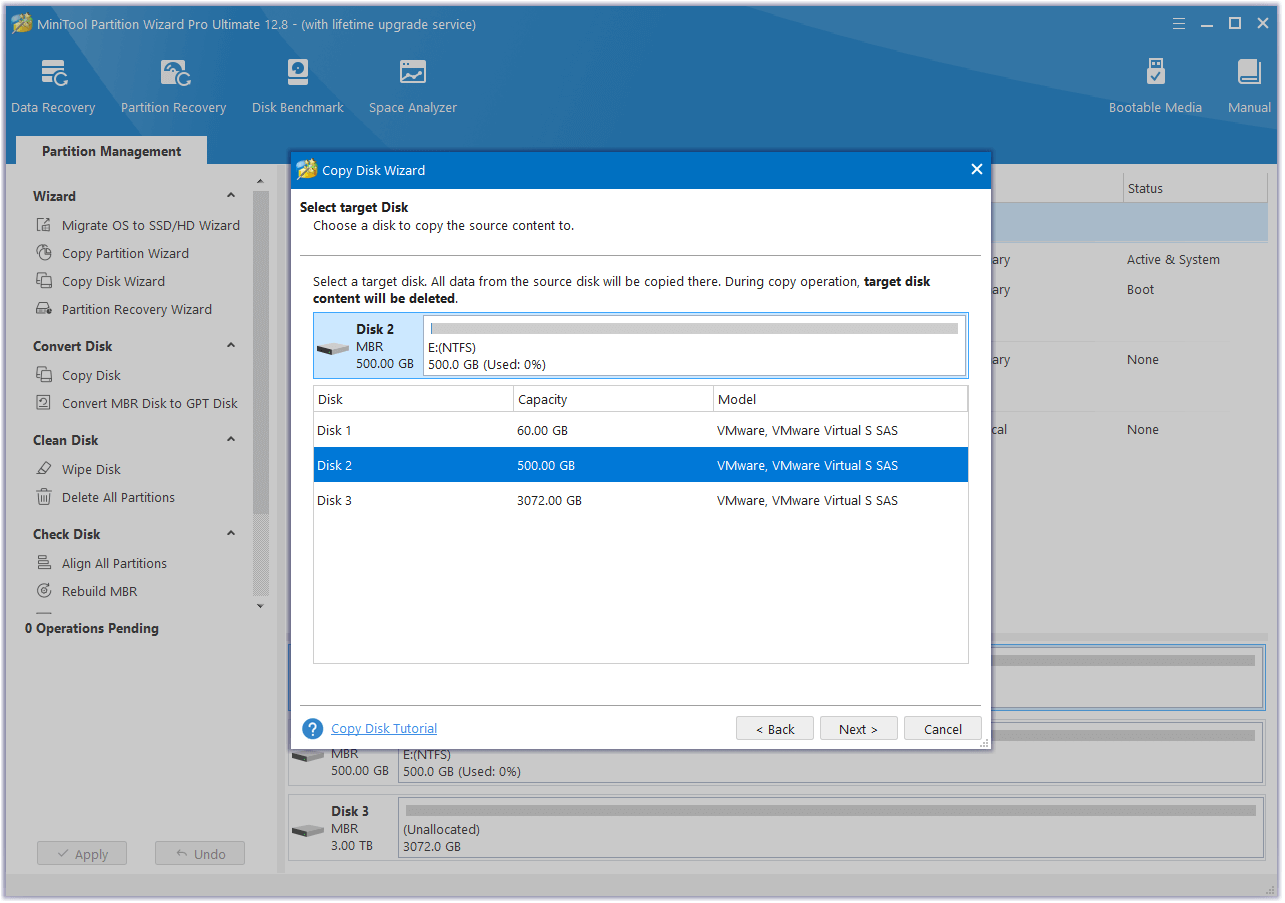Click the Status column header in main window
This screenshot has width=1285, height=903.
pos(1195,188)
